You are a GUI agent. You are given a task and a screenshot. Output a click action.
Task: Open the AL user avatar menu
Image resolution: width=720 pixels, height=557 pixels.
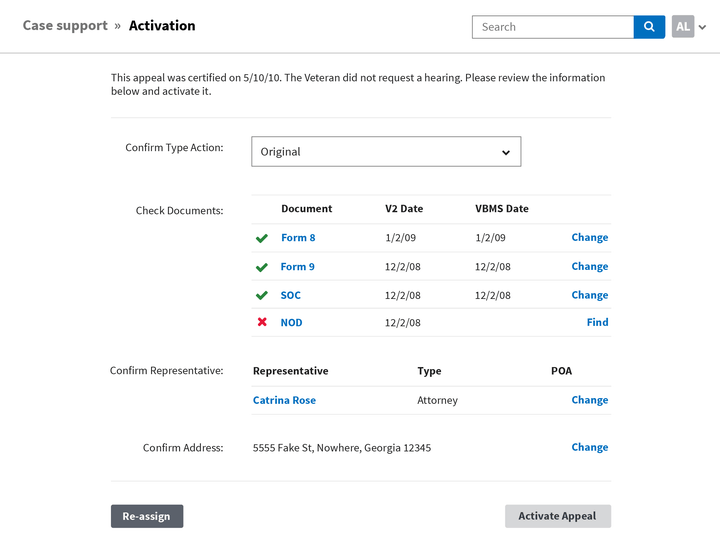[682, 27]
